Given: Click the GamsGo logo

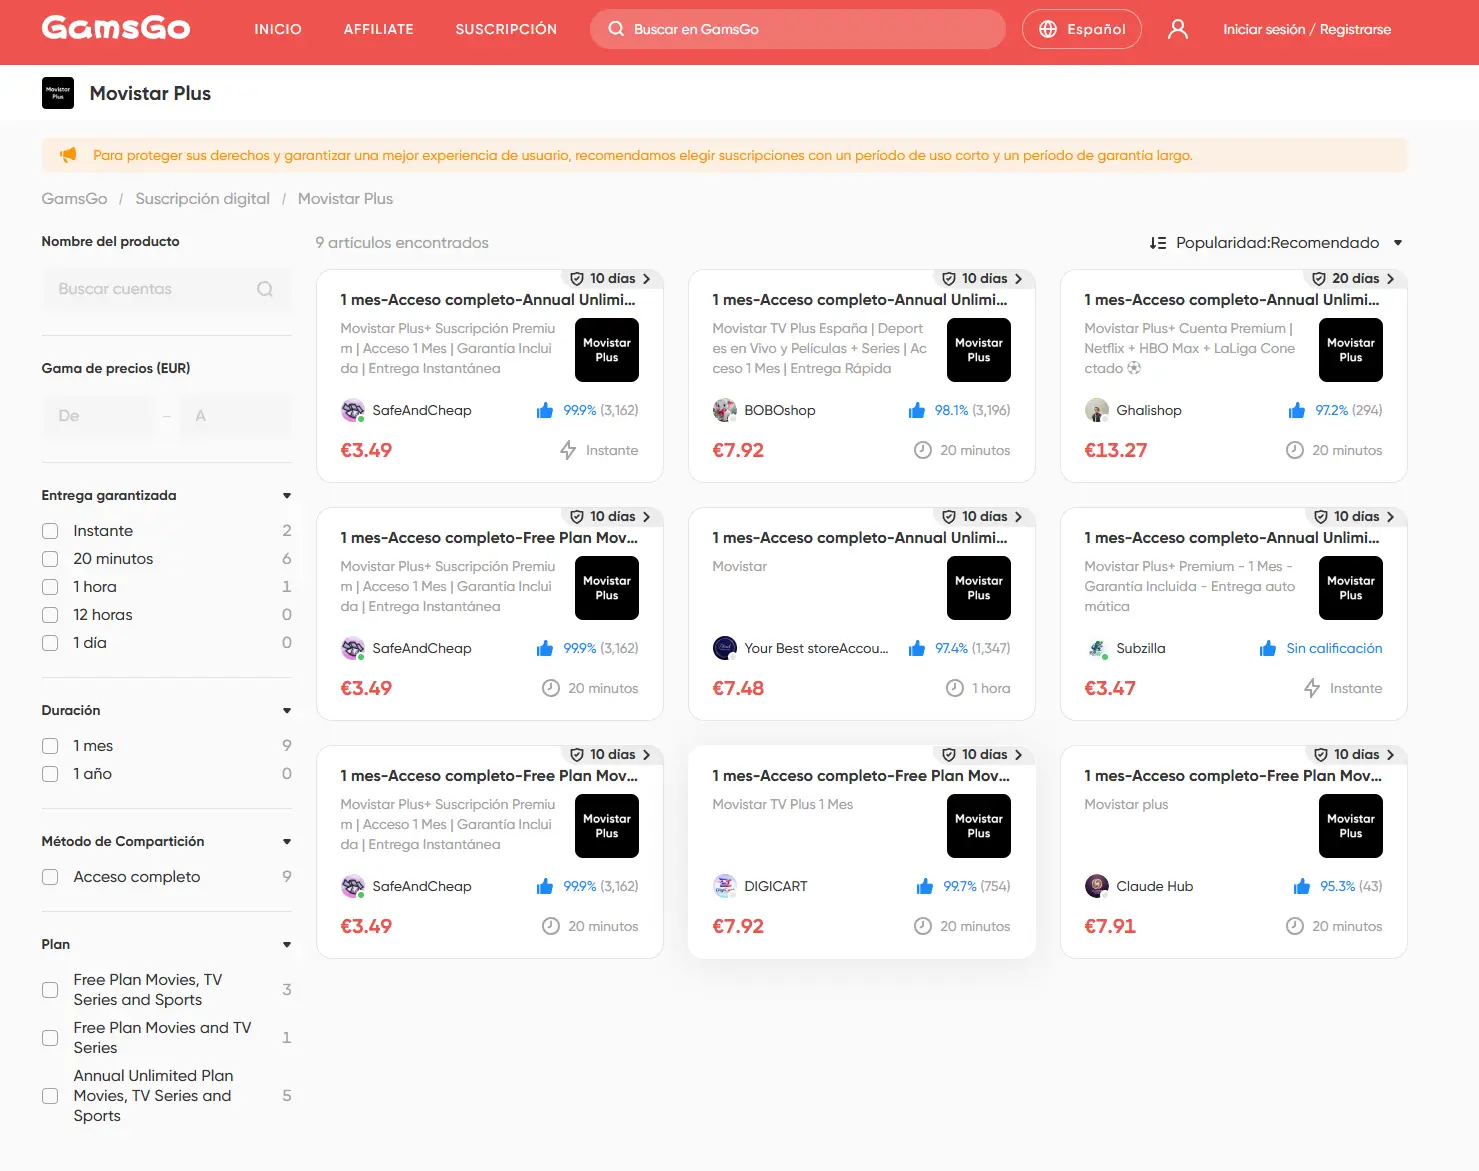Looking at the screenshot, I should point(116,28).
